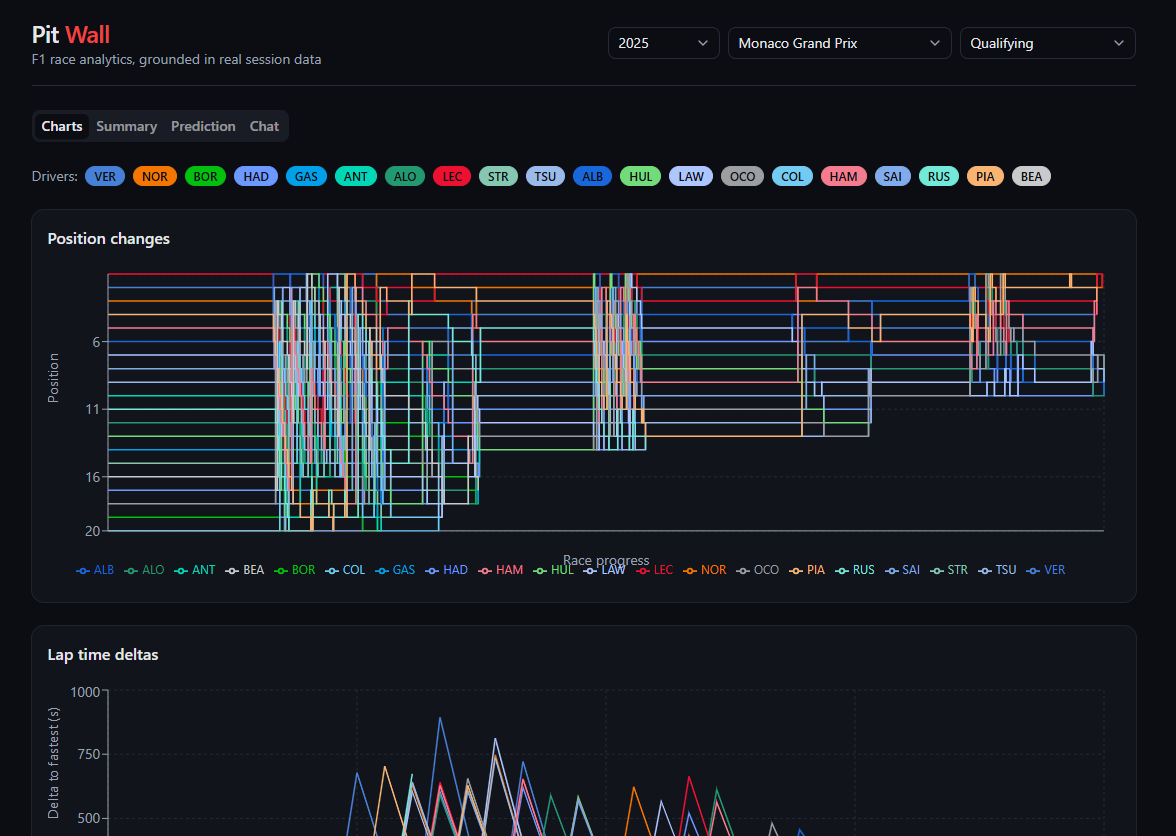The image size is (1176, 836).
Task: Click BEA in the position chart legend
Action: coord(245,570)
